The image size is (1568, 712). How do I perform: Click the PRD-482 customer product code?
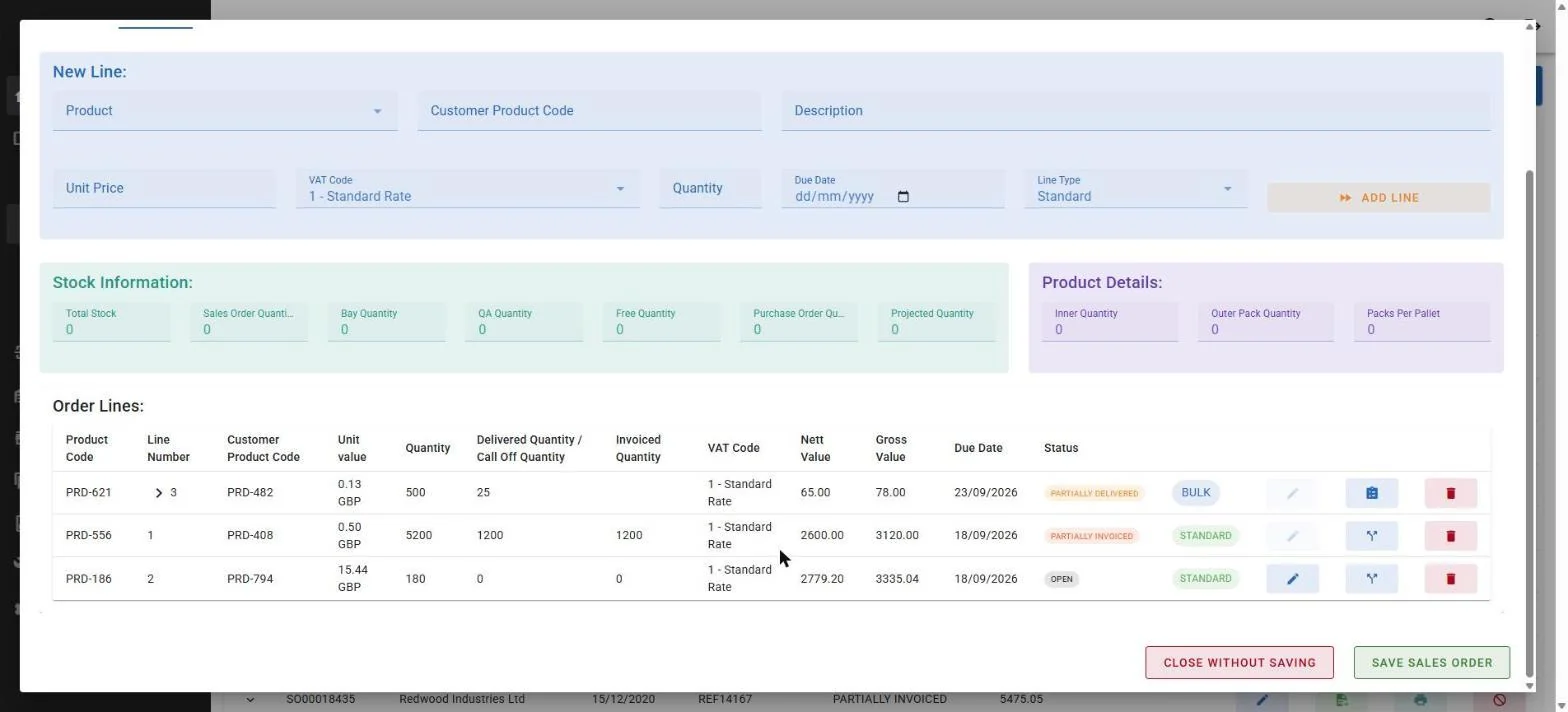point(250,493)
